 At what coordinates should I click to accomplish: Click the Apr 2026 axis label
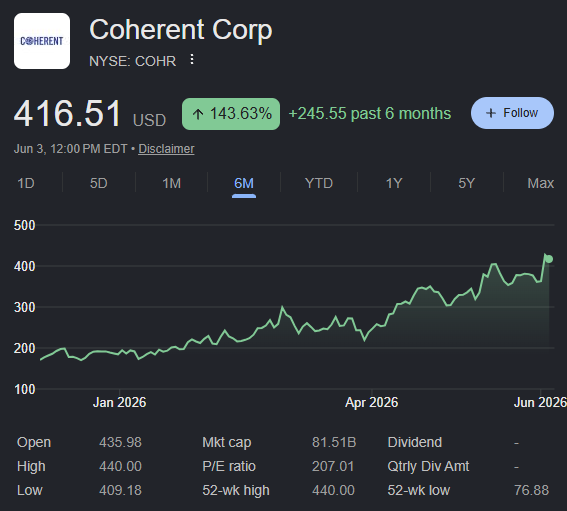tap(371, 403)
